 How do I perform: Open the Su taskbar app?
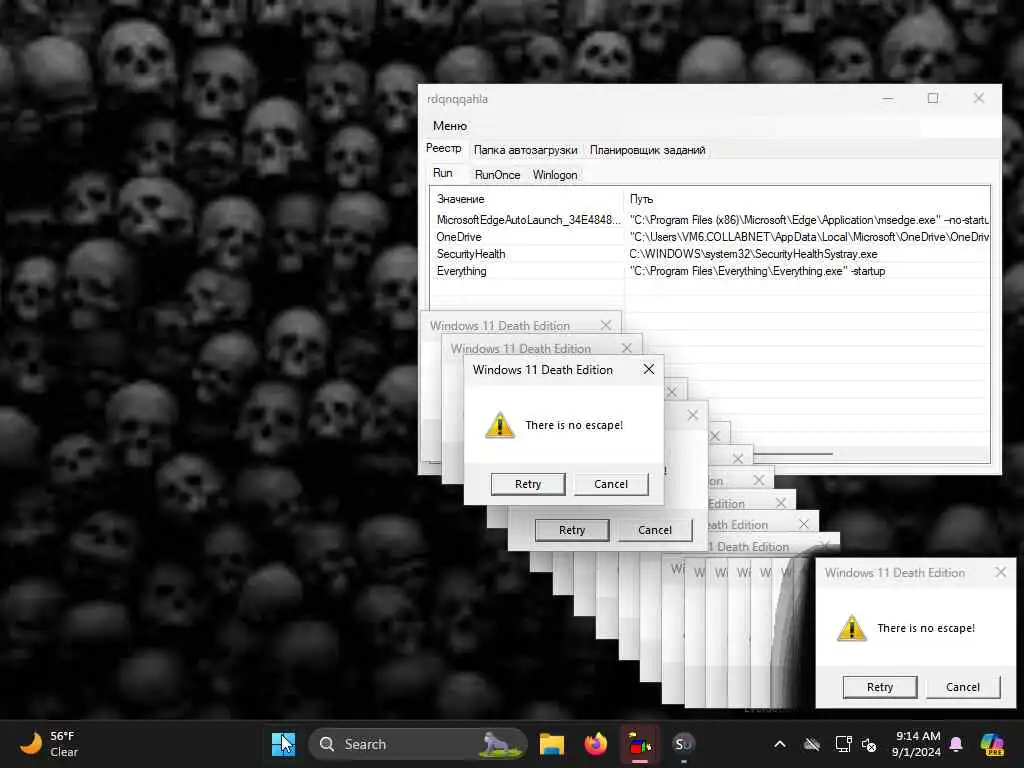[683, 744]
